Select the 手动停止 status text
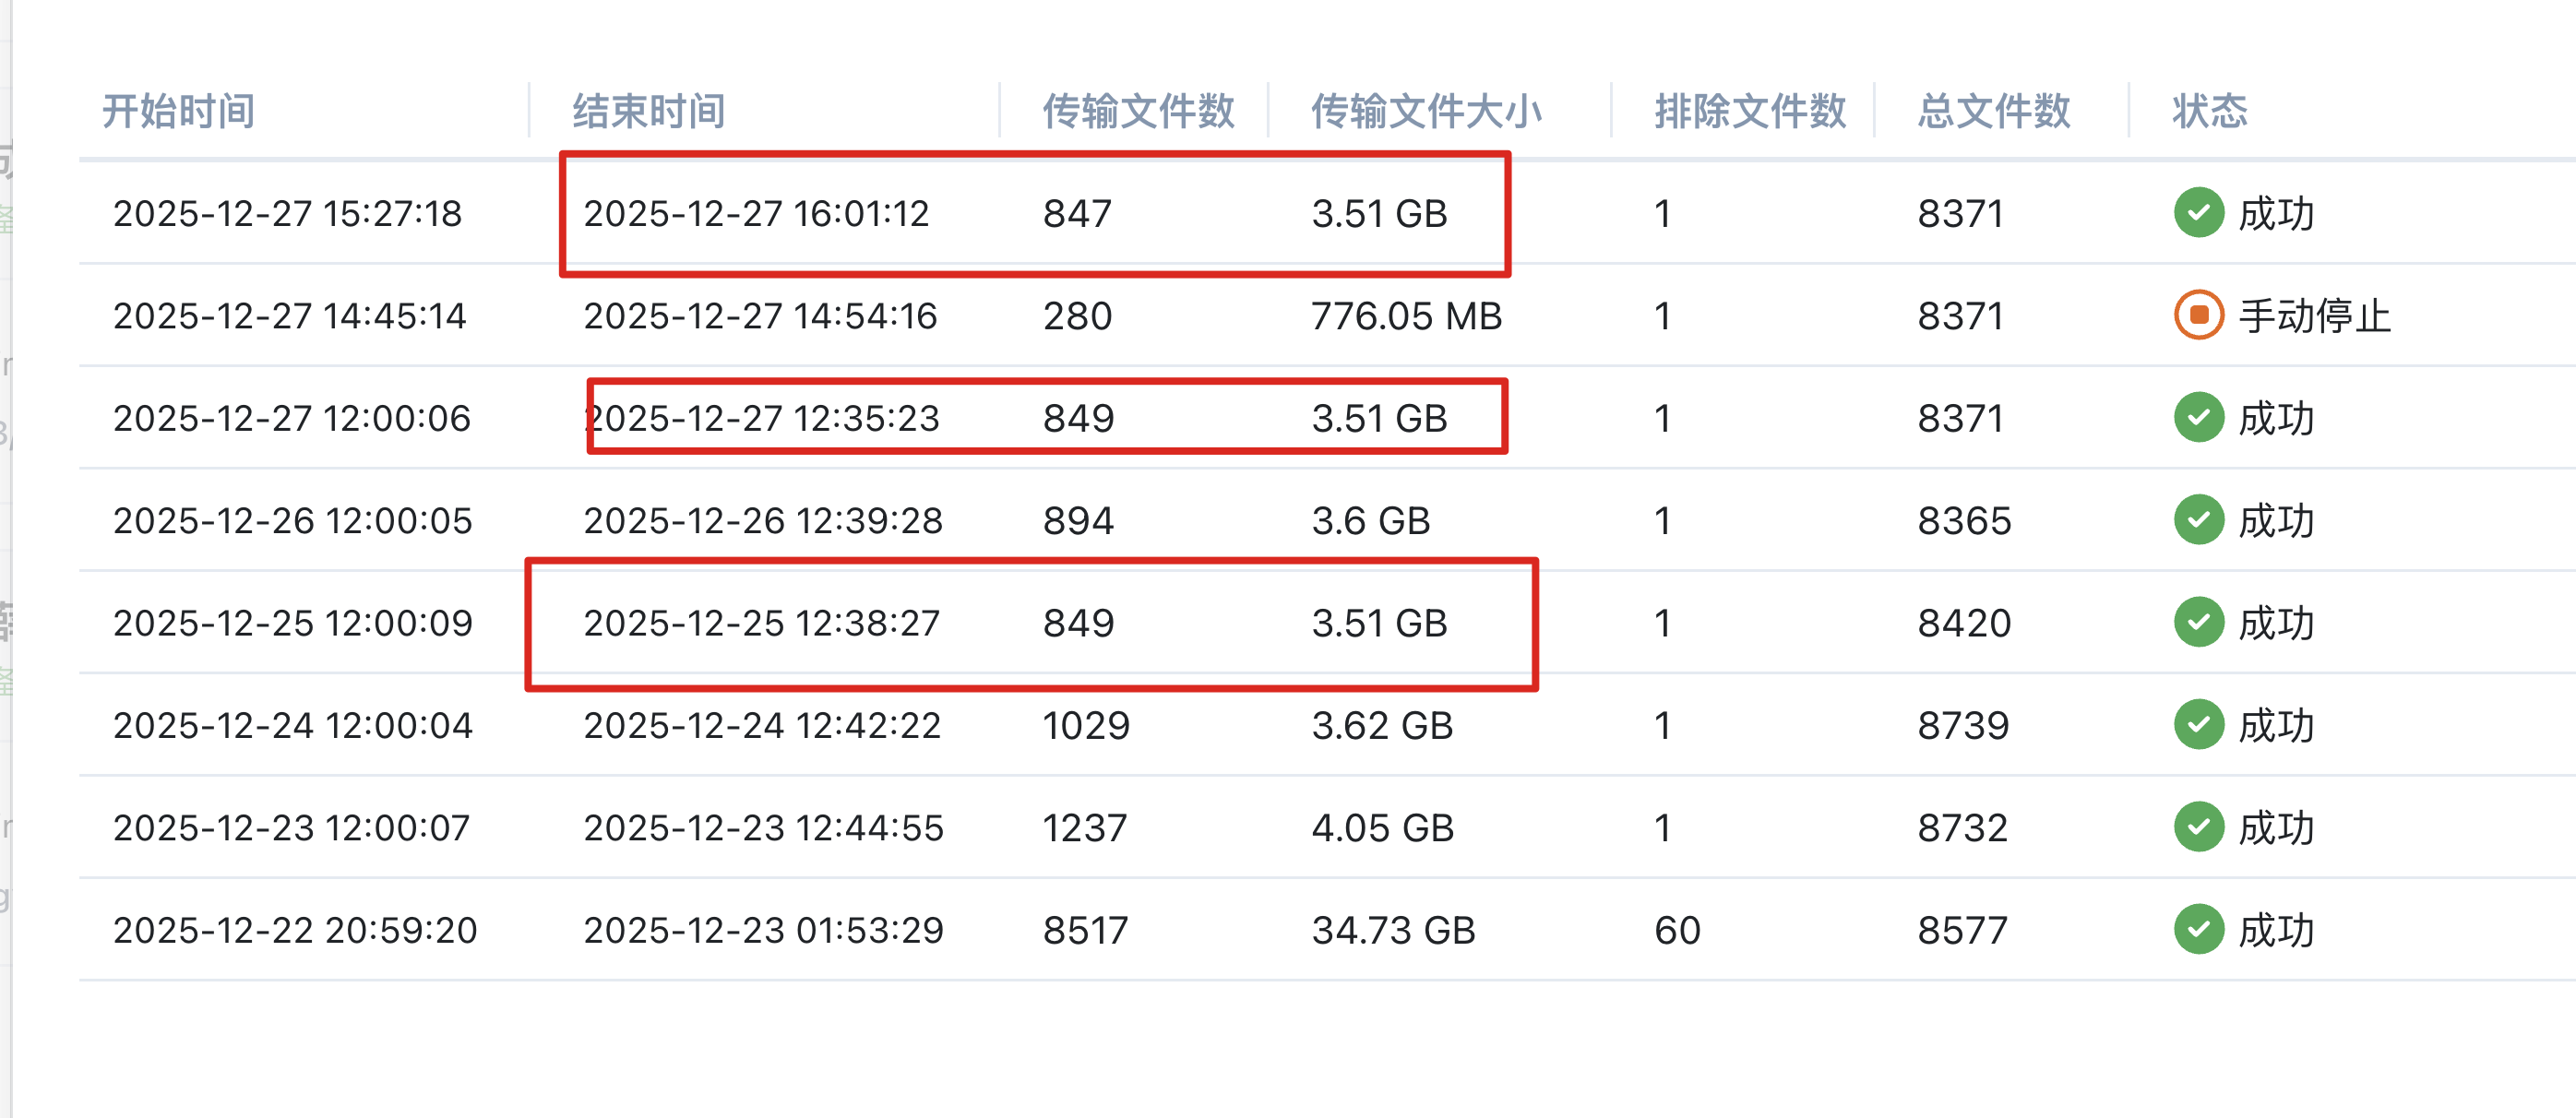Viewport: 2576px width, 1118px height. pyautogui.click(x=2314, y=316)
